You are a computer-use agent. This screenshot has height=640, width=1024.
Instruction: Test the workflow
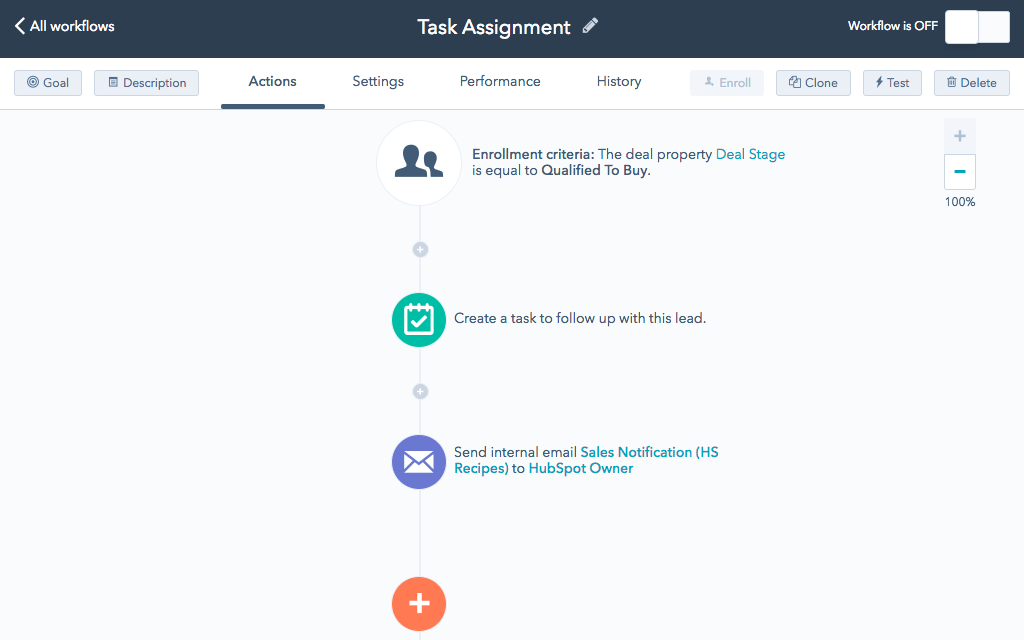point(891,82)
